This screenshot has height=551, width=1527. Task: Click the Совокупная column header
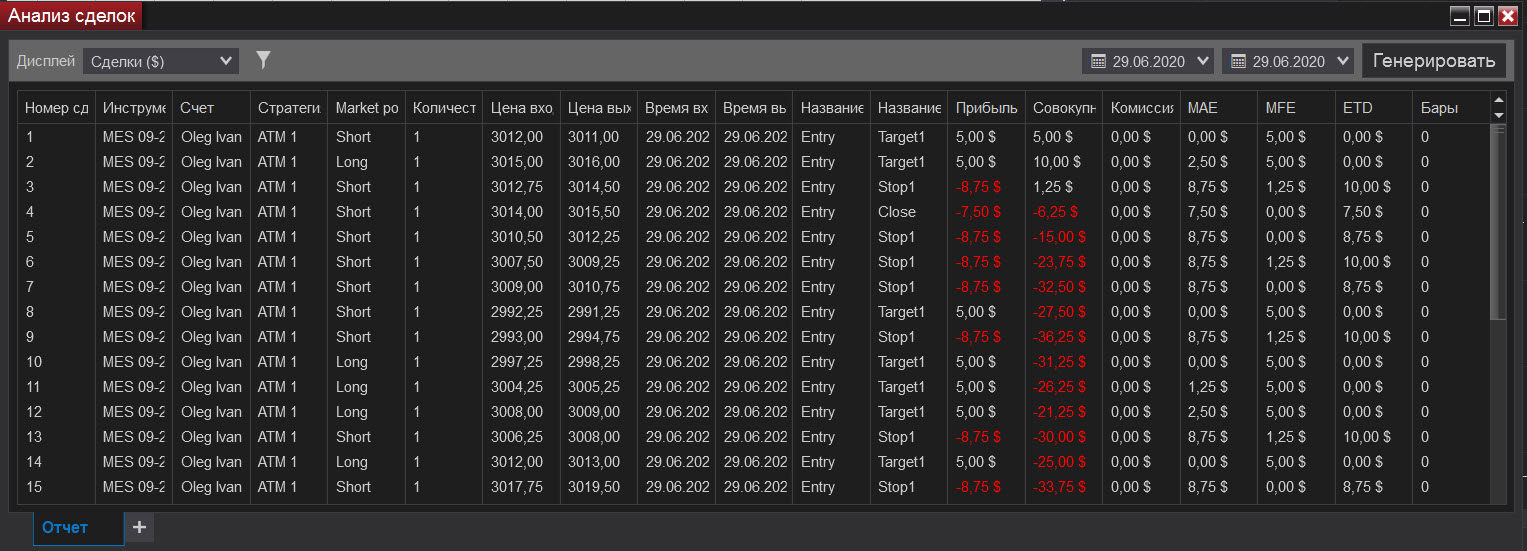pyautogui.click(x=1064, y=108)
